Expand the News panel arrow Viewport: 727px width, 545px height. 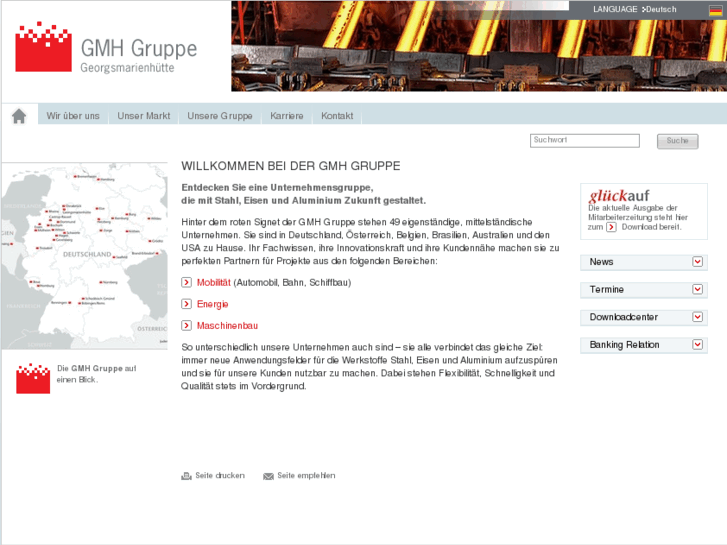[x=697, y=262]
